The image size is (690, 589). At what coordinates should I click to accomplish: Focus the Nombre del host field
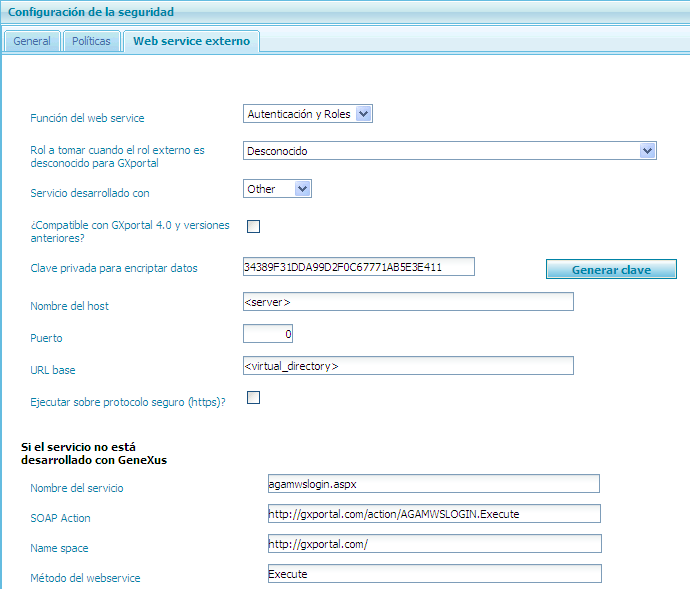(408, 301)
